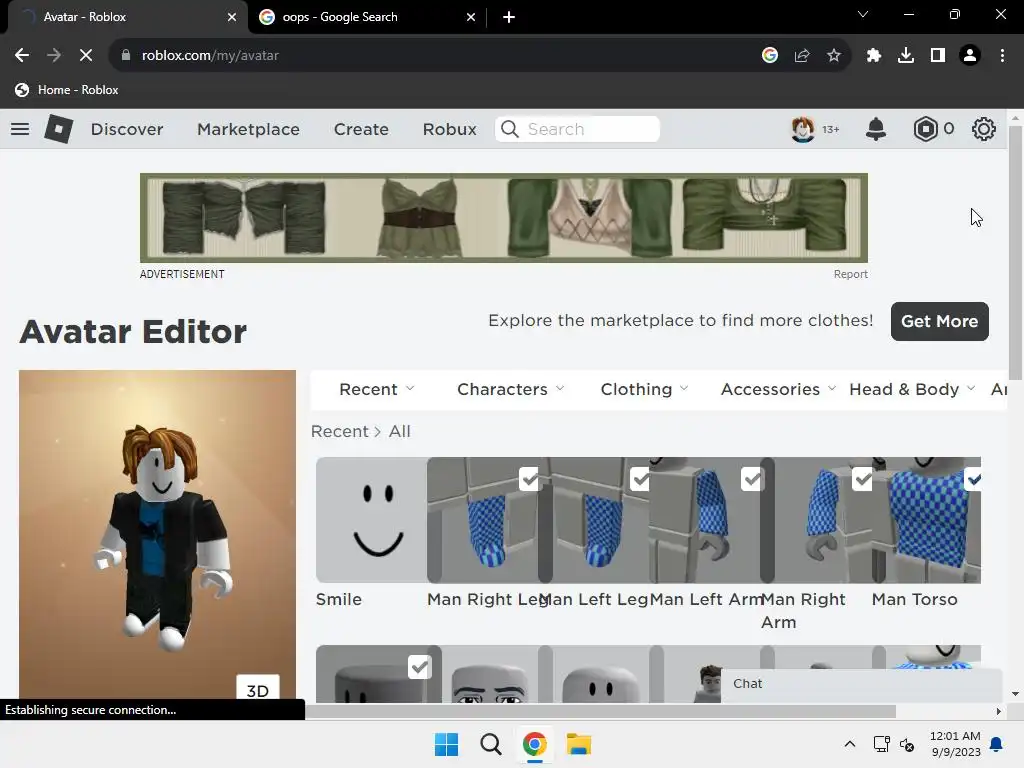
Task: Go back with the browser back arrow
Action: pos(22,56)
